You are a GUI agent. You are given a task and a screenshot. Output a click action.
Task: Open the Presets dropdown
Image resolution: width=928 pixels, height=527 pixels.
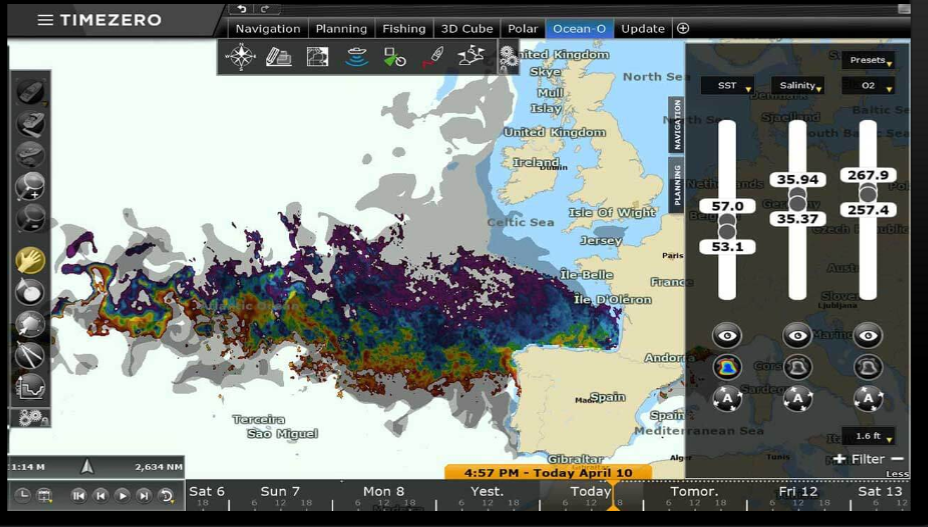[x=868, y=60]
